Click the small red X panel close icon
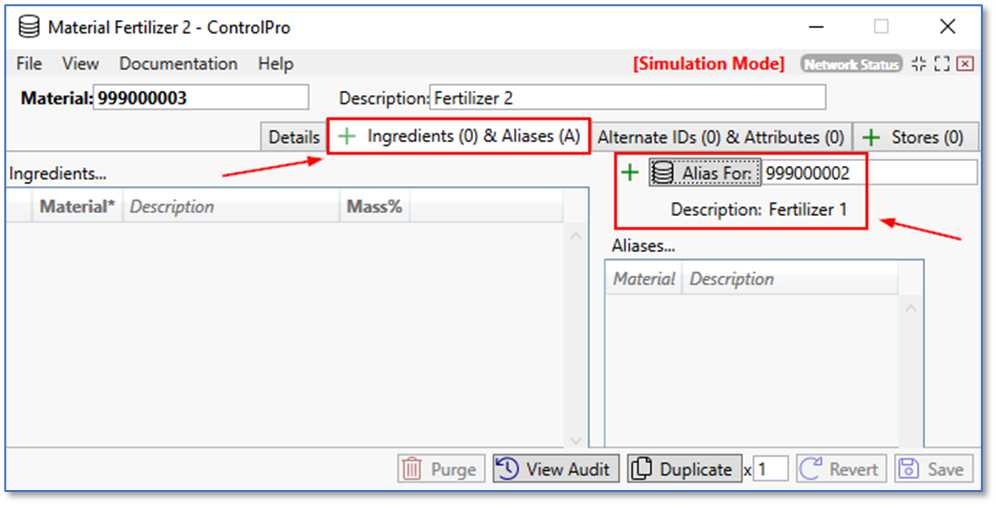 [965, 64]
